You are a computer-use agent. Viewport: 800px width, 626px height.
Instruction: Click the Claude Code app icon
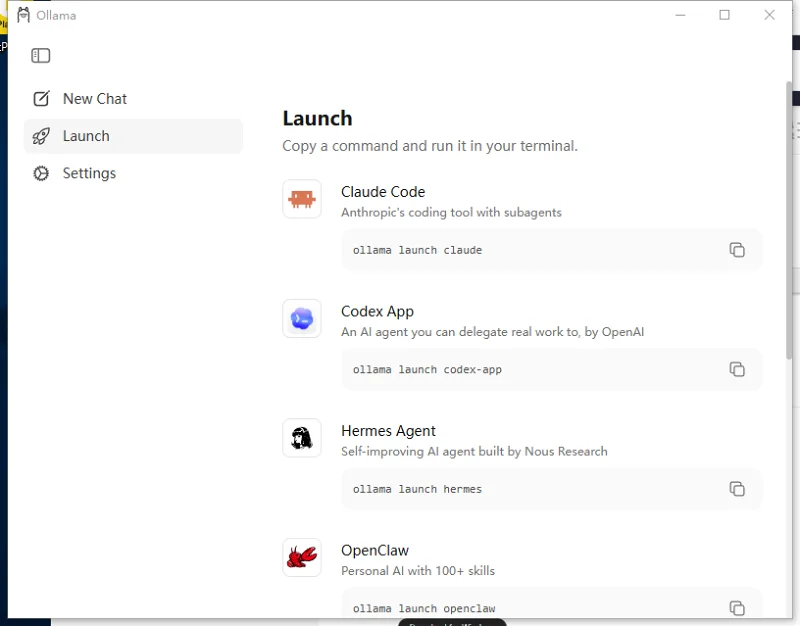[302, 198]
